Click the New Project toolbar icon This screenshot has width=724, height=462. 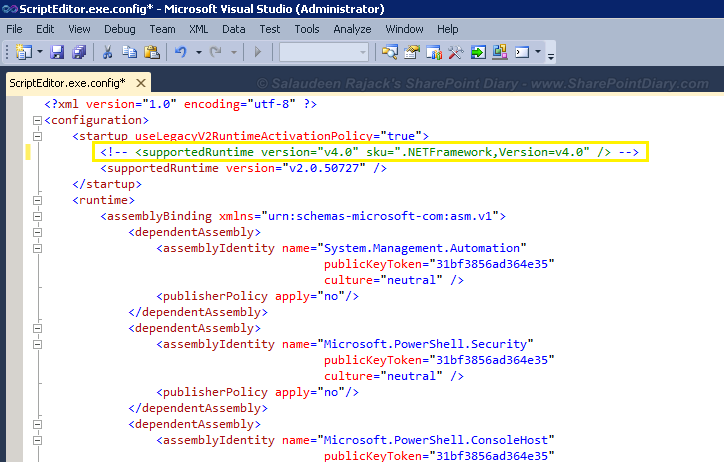(x=24, y=52)
